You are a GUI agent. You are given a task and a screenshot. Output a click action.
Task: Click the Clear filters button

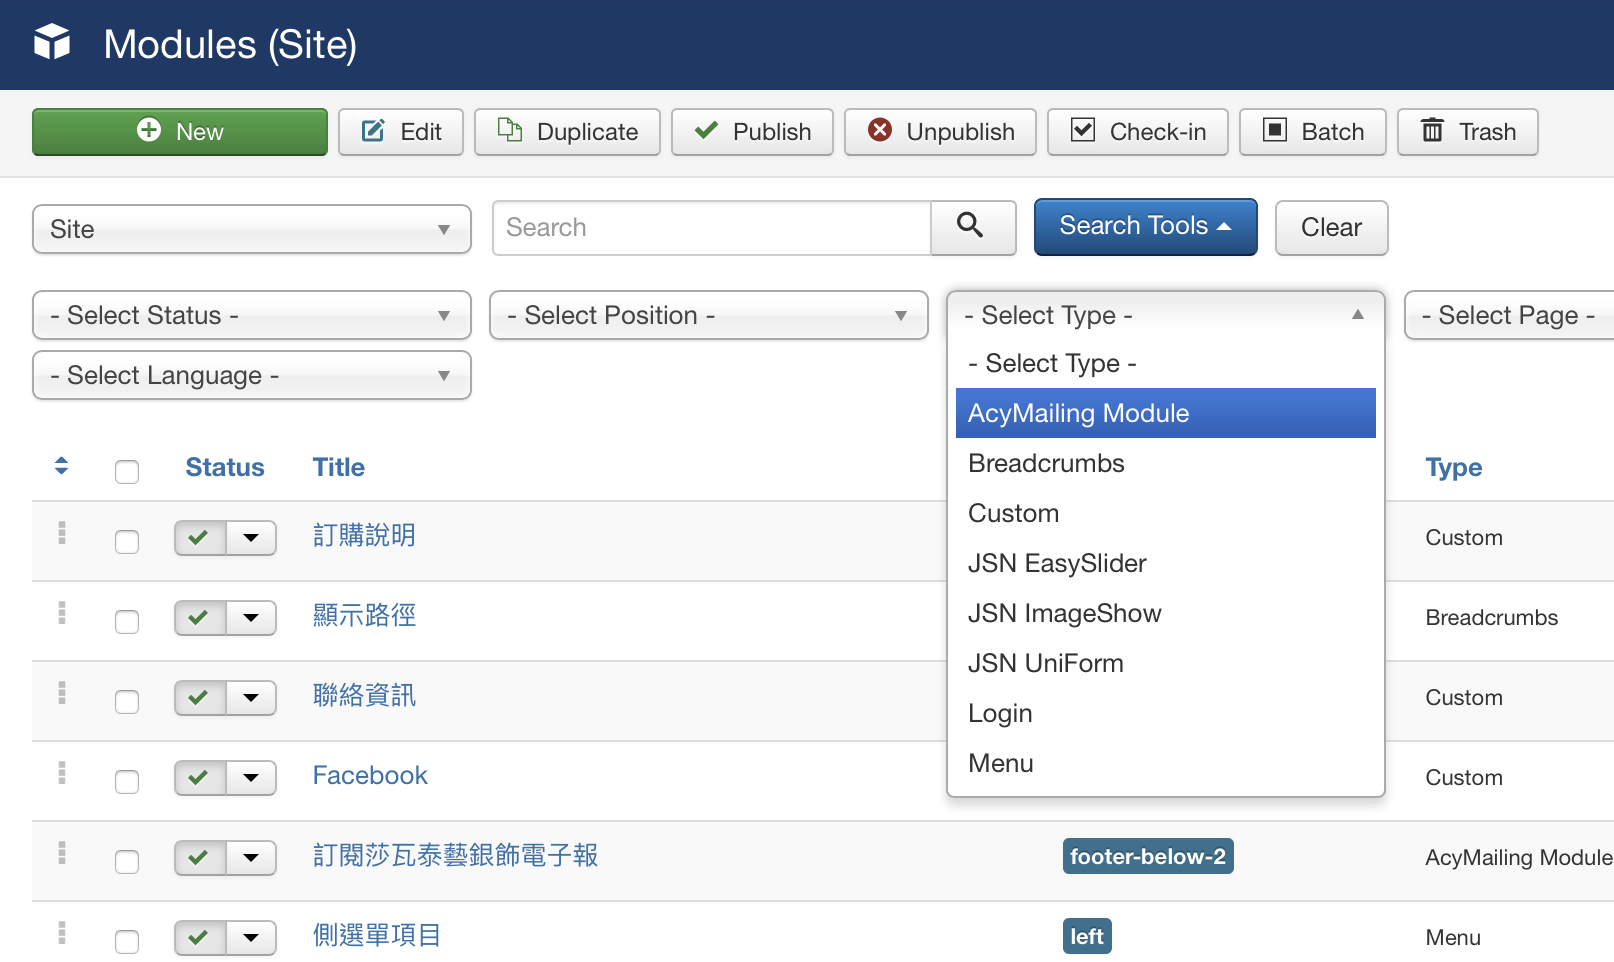click(1330, 227)
